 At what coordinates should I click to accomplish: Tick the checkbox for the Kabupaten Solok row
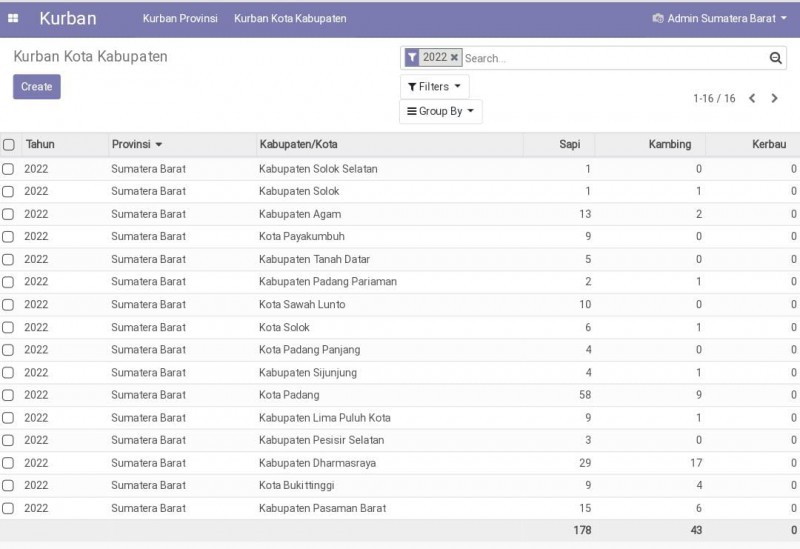pos(8,191)
